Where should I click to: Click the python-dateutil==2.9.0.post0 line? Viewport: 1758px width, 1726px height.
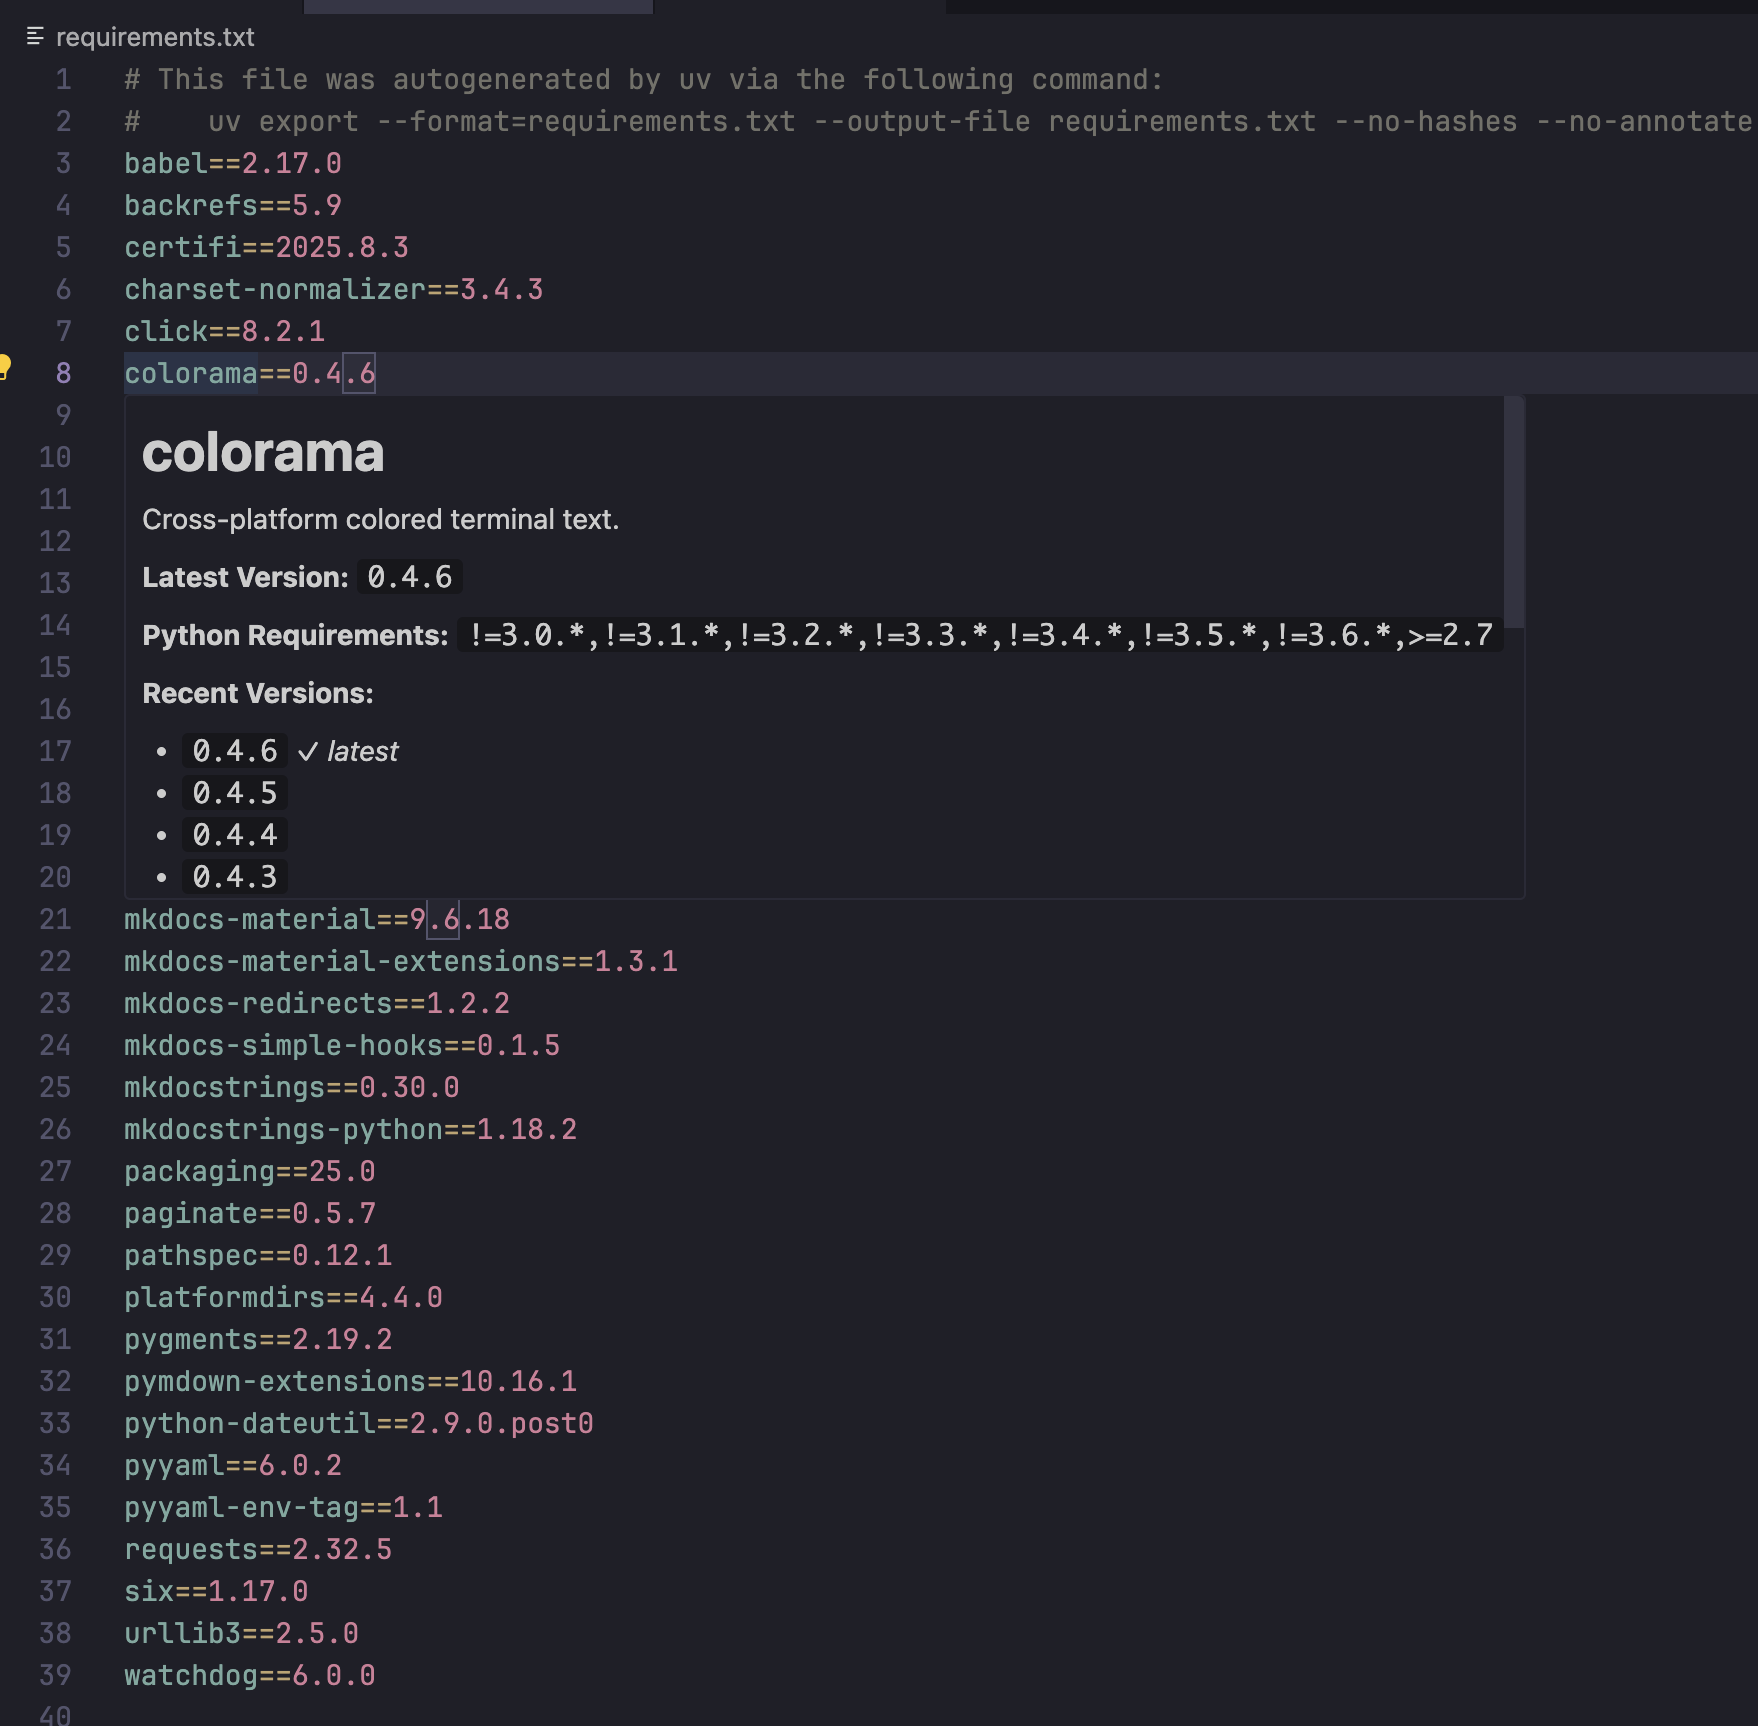pyautogui.click(x=359, y=1423)
